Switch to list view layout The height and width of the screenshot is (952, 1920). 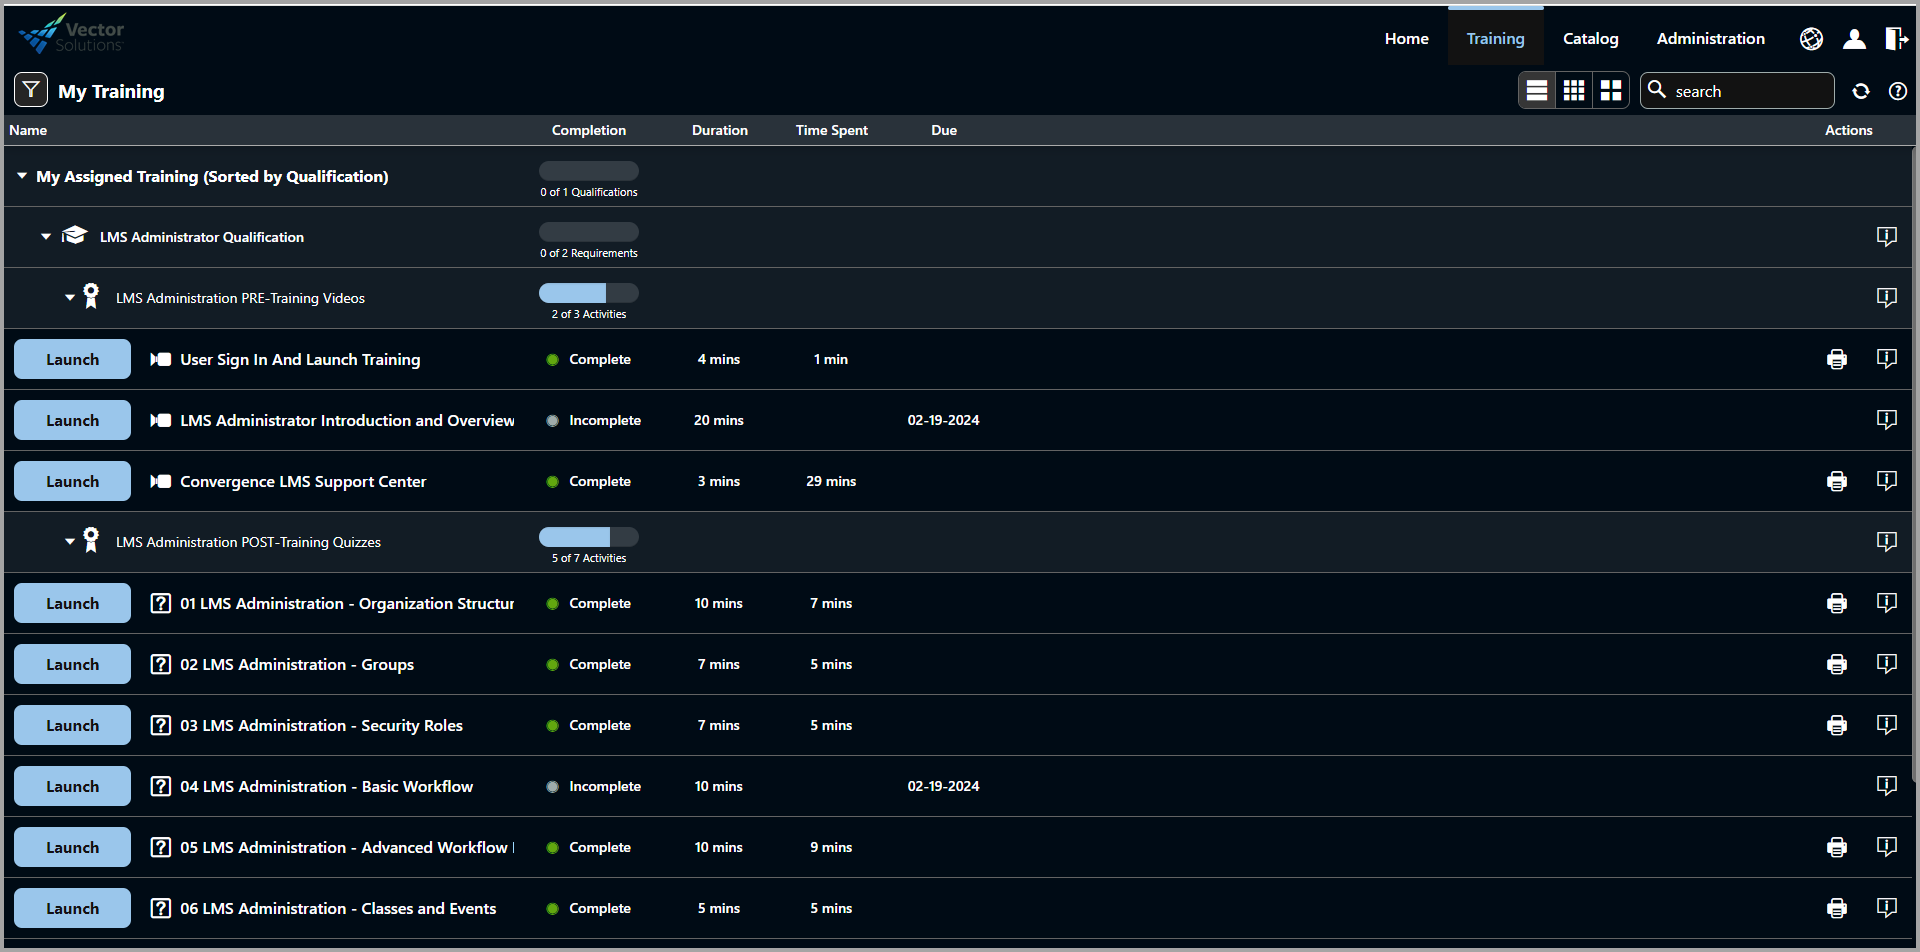(1537, 91)
